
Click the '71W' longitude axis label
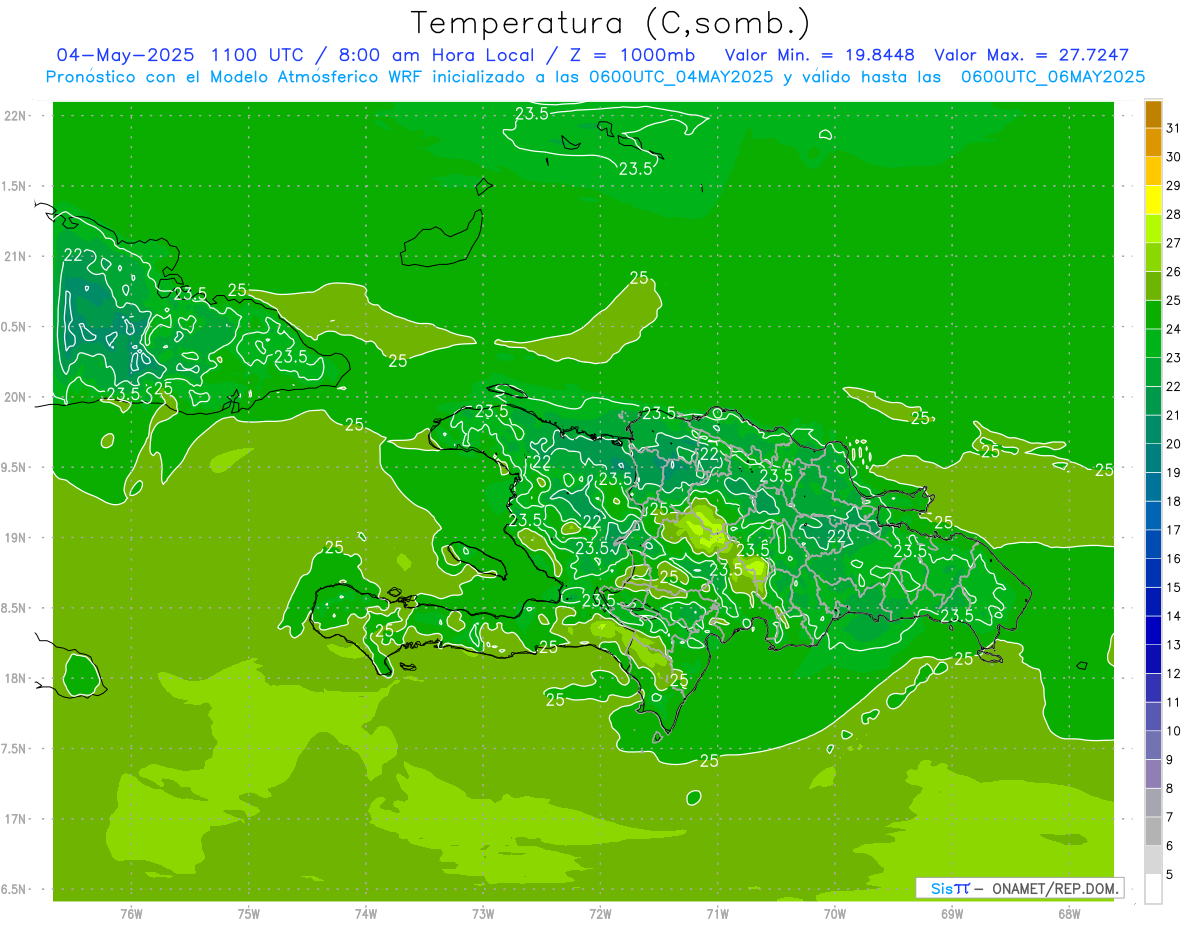click(x=717, y=914)
